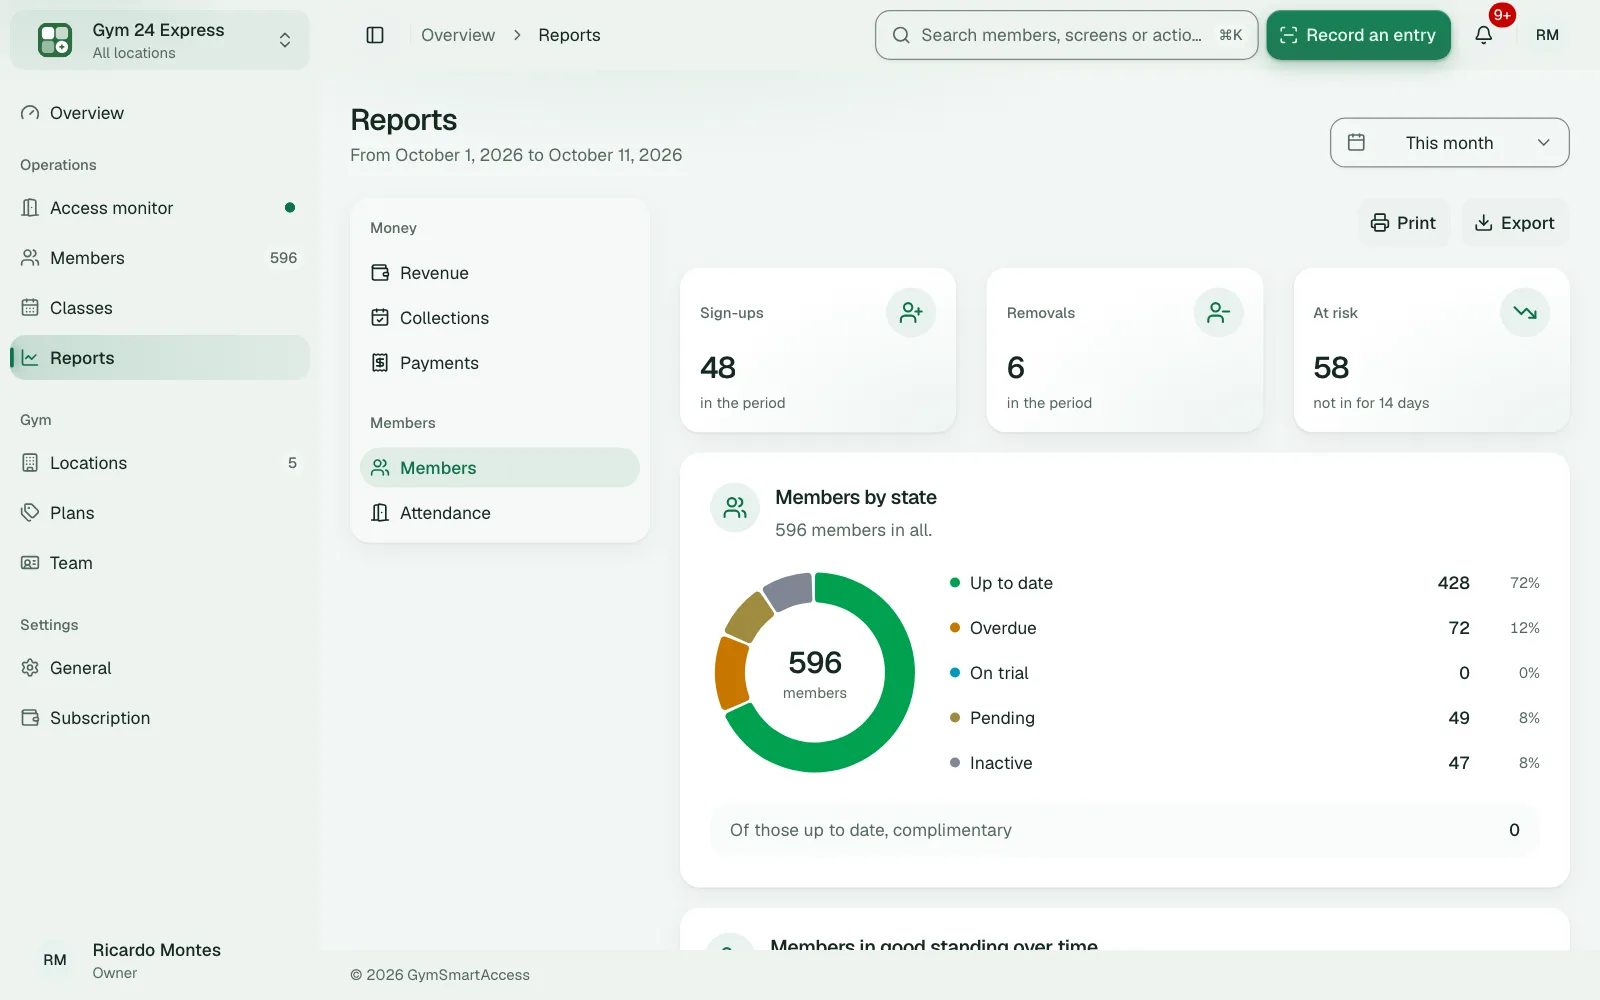Click the Overdue orange legend dot
Screen dimensions: 1600x1000
[x=955, y=628]
